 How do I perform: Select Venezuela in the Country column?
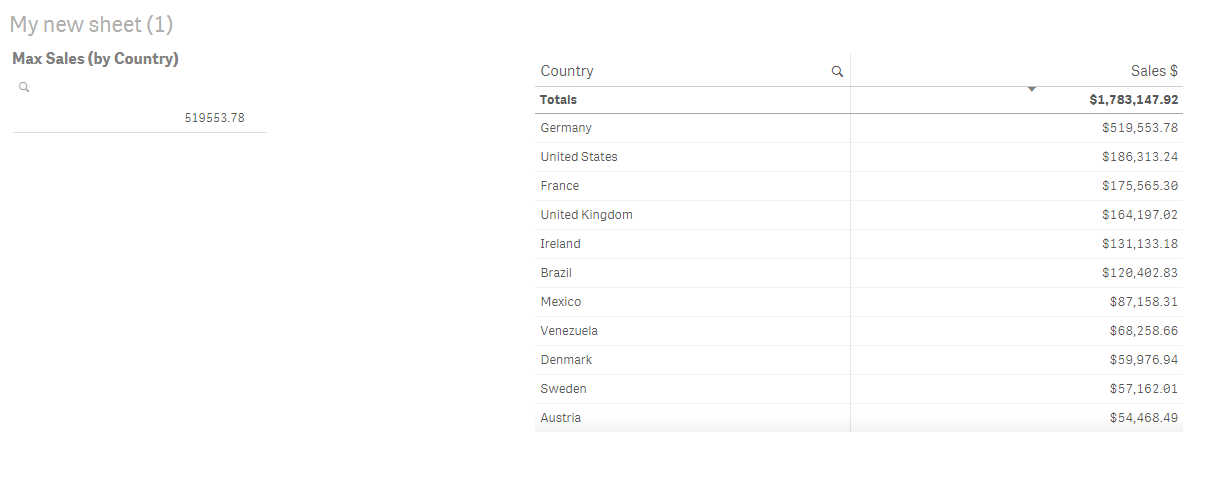(x=569, y=331)
